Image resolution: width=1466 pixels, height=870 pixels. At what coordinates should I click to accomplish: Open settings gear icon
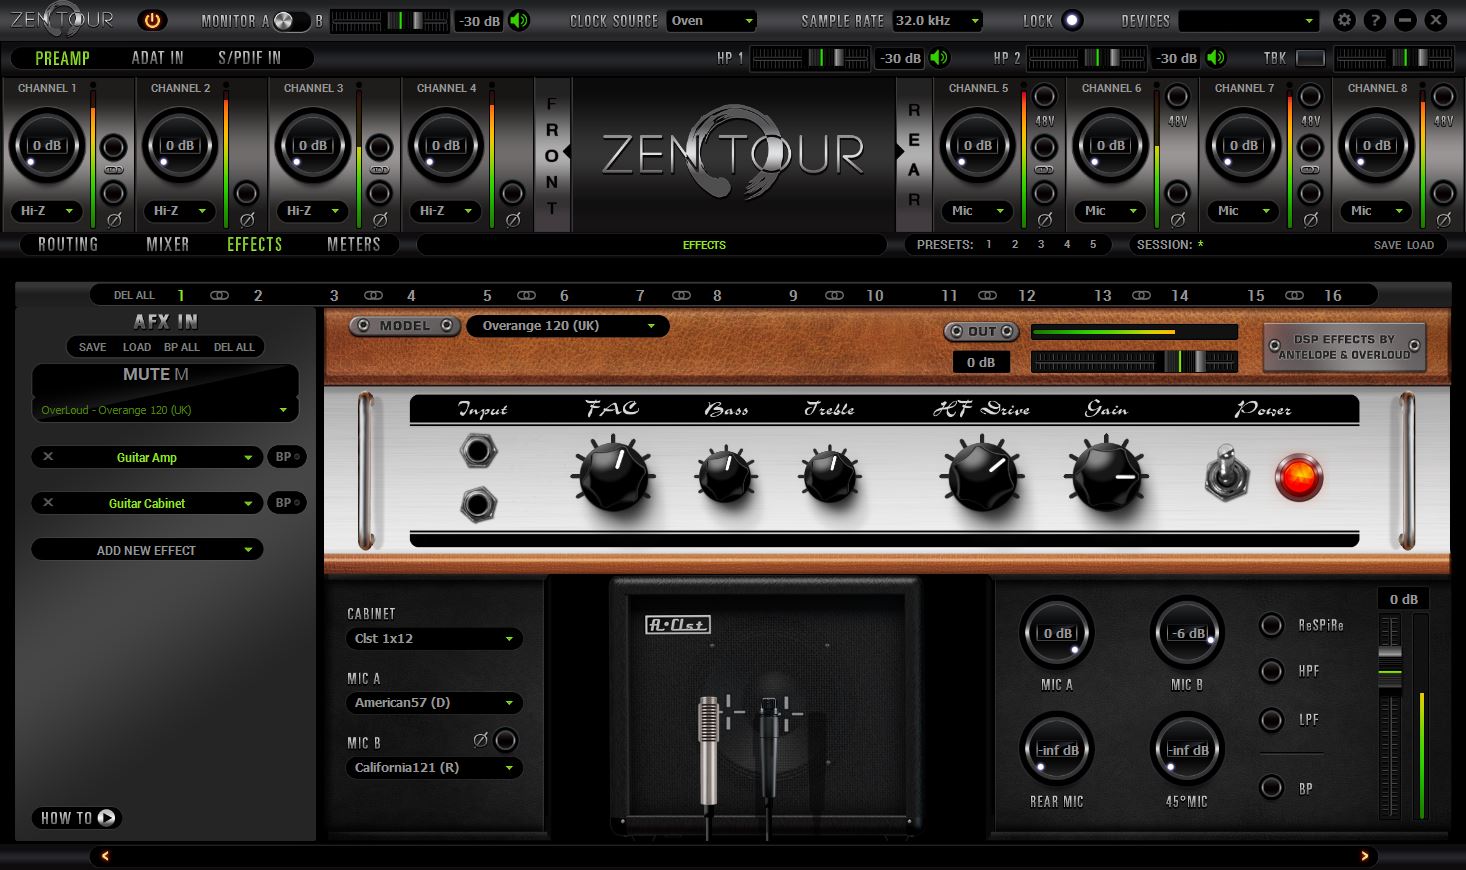pyautogui.click(x=1345, y=20)
